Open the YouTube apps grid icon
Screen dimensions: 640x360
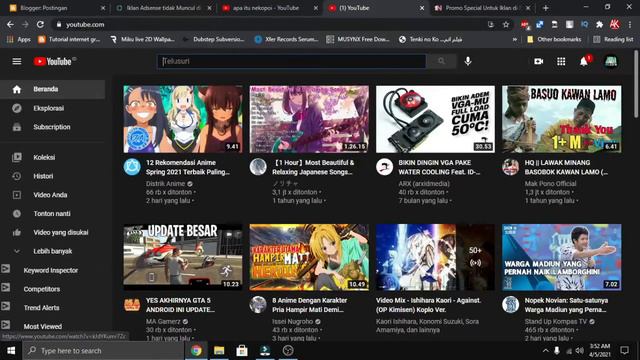(x=561, y=62)
